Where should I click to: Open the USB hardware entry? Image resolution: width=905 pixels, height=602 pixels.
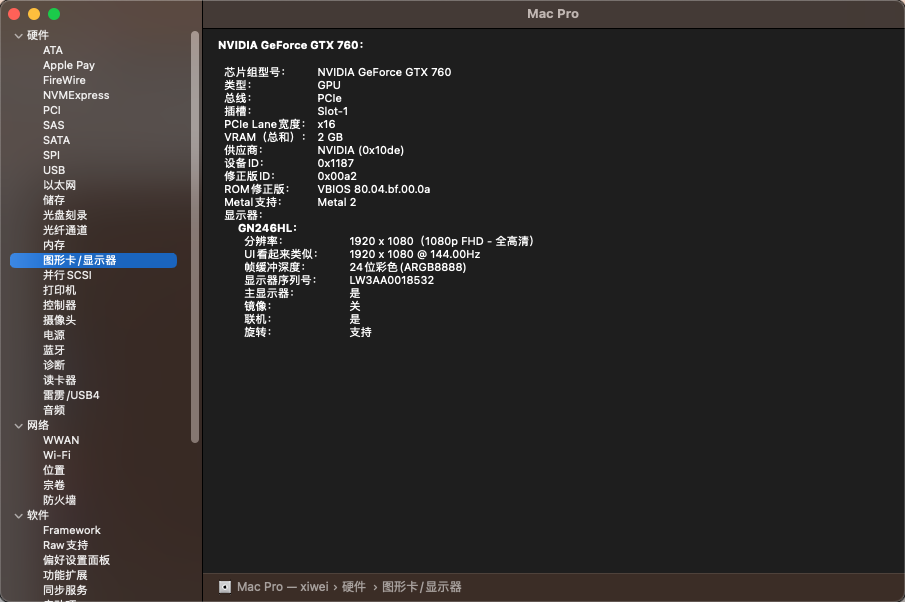[x=54, y=170]
